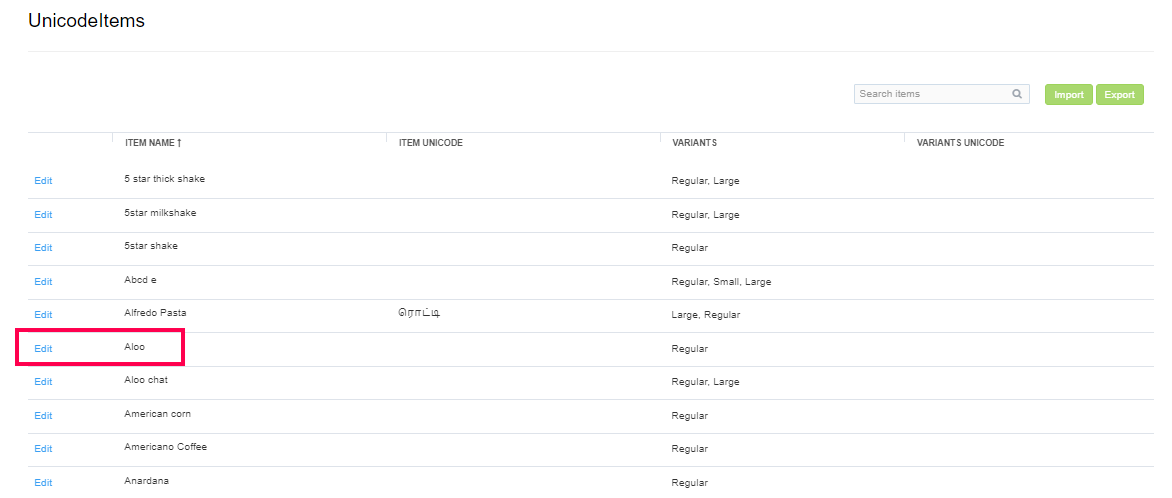Edit the 5 star thick shake item
Image resolution: width=1172 pixels, height=498 pixels.
point(43,181)
